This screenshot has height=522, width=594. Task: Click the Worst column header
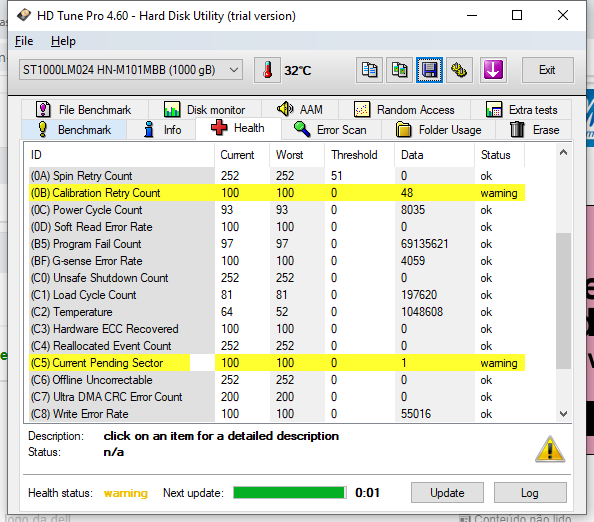(297, 155)
